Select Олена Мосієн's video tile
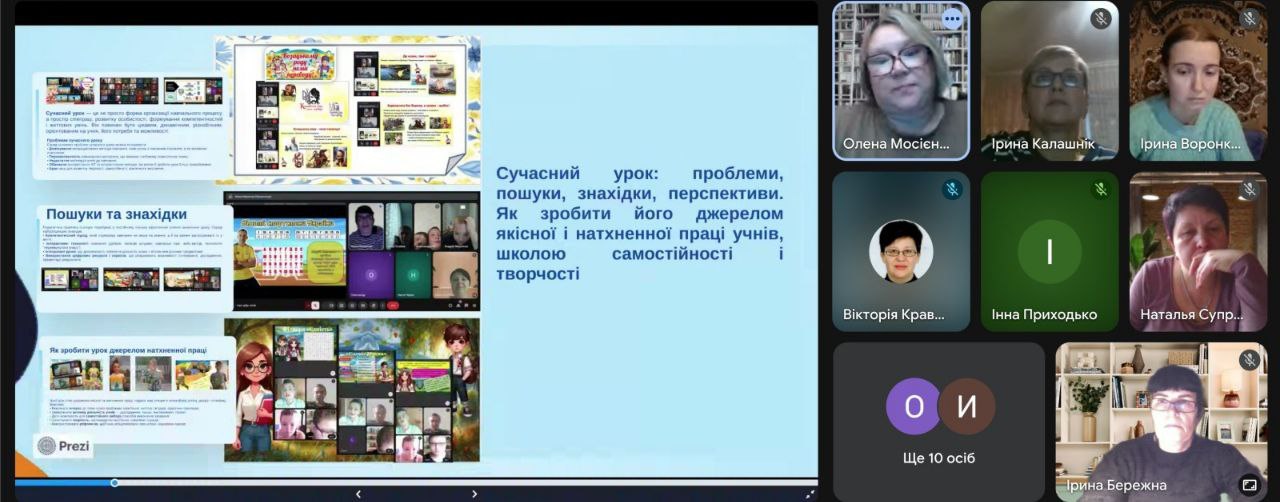 pyautogui.click(x=900, y=80)
